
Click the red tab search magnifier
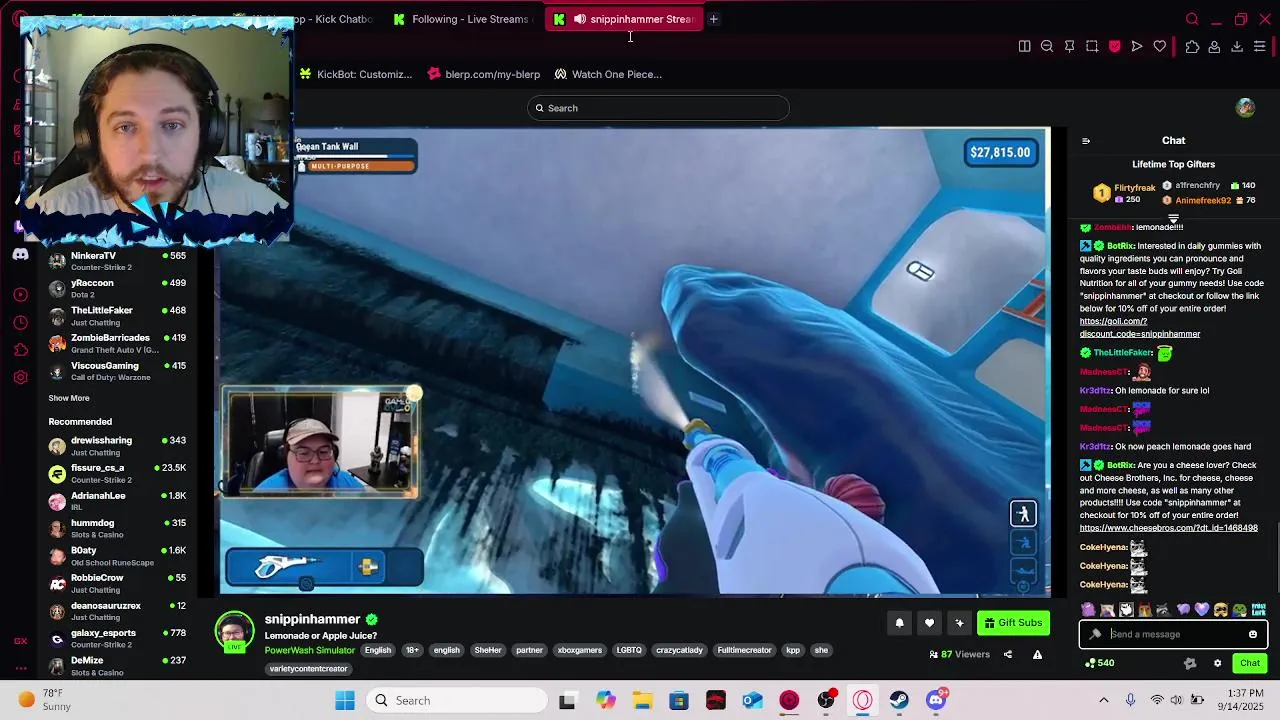tap(1192, 19)
